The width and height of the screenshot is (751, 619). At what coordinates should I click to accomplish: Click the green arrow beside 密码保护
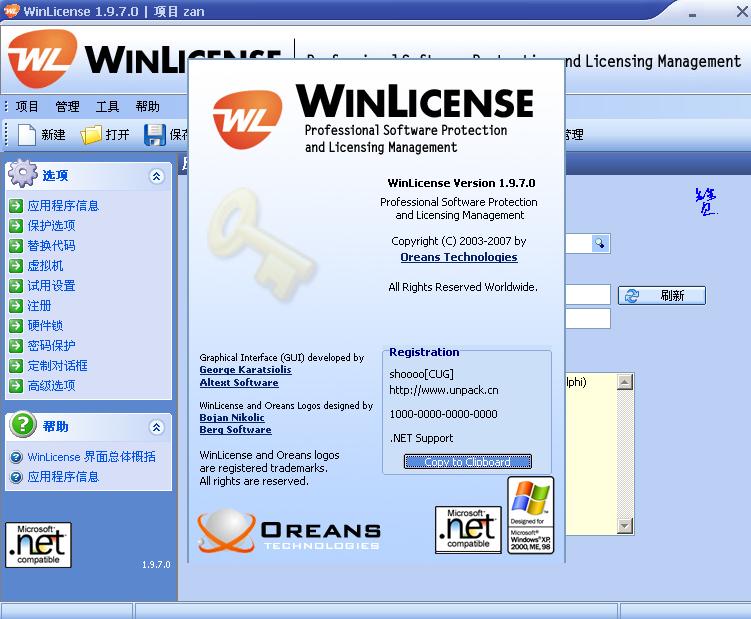click(16, 346)
